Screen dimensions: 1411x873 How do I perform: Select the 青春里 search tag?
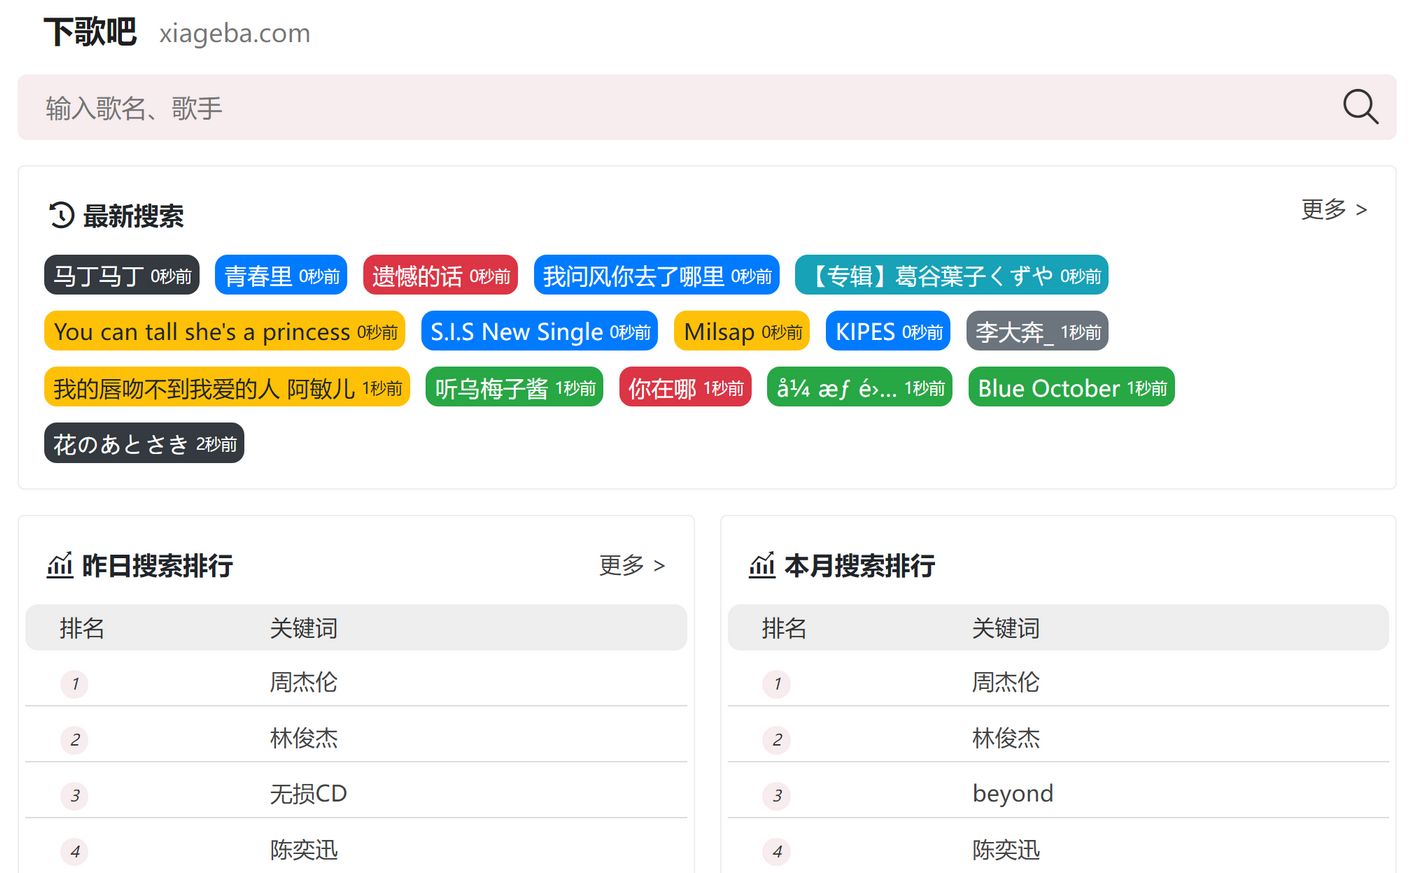281,275
